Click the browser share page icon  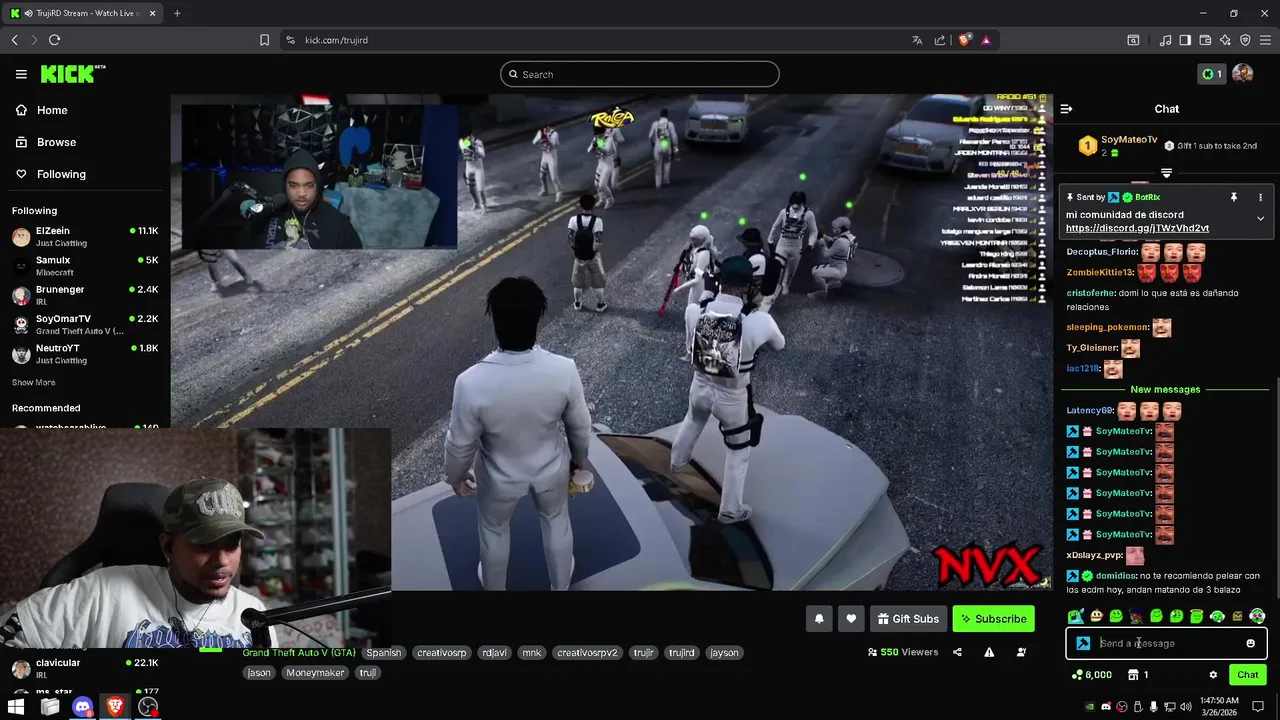tap(940, 40)
